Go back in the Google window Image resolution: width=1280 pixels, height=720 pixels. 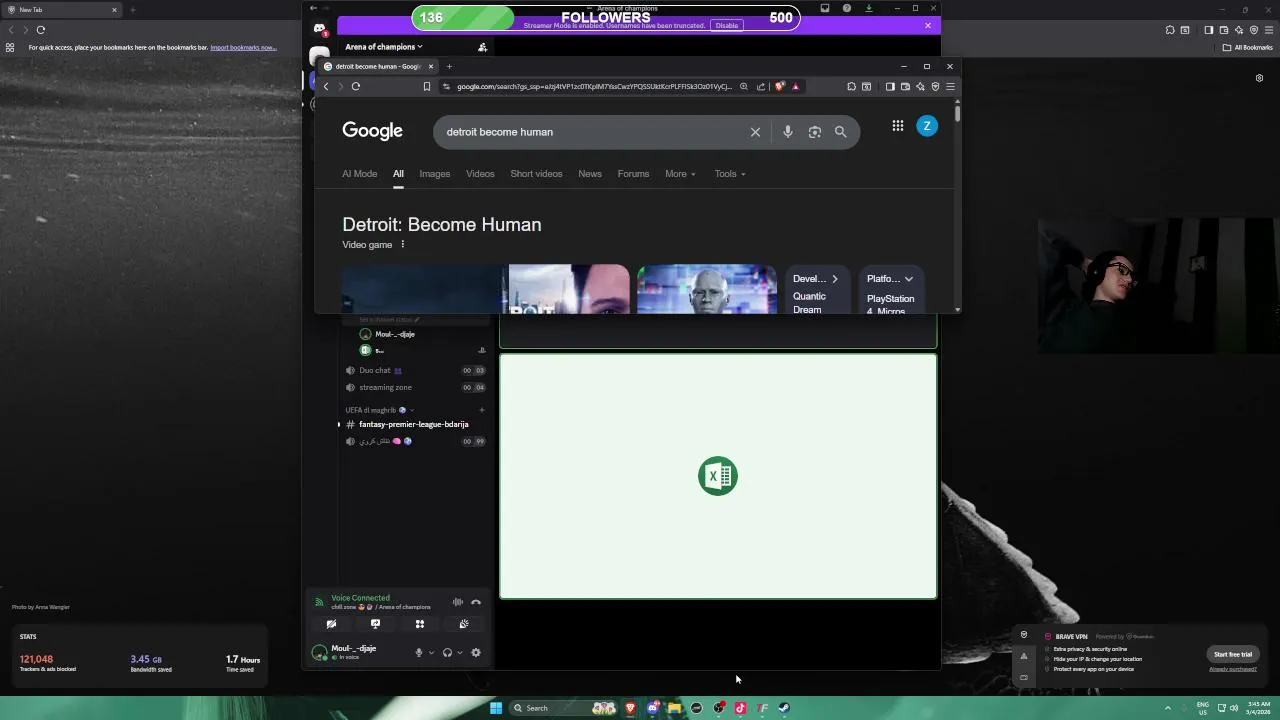[326, 86]
